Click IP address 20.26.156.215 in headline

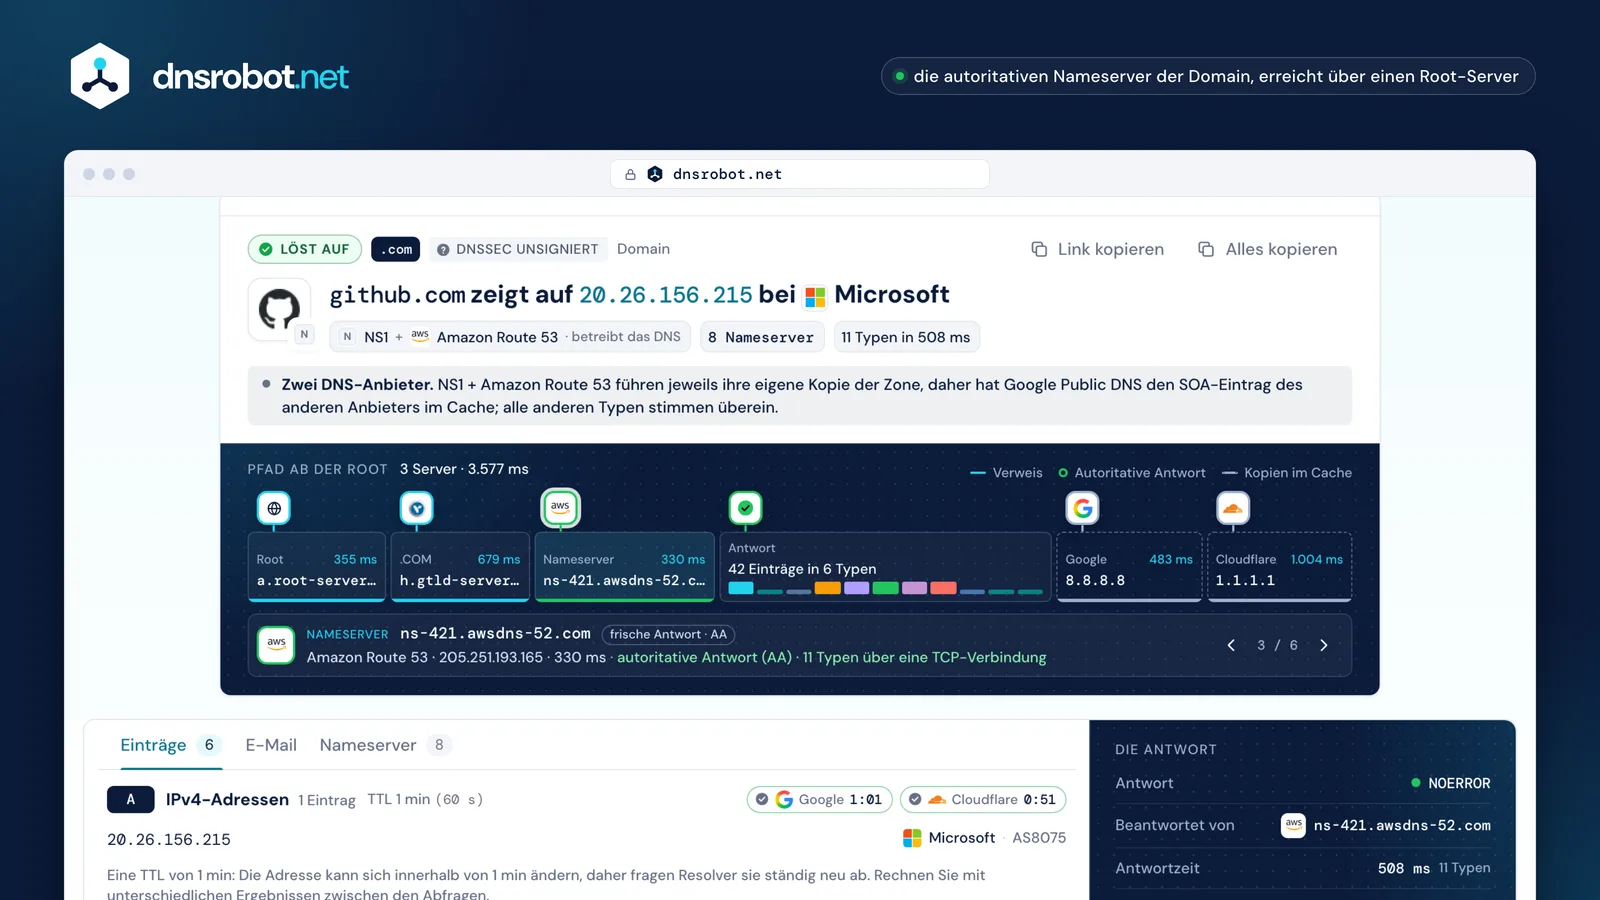pyautogui.click(x=666, y=295)
